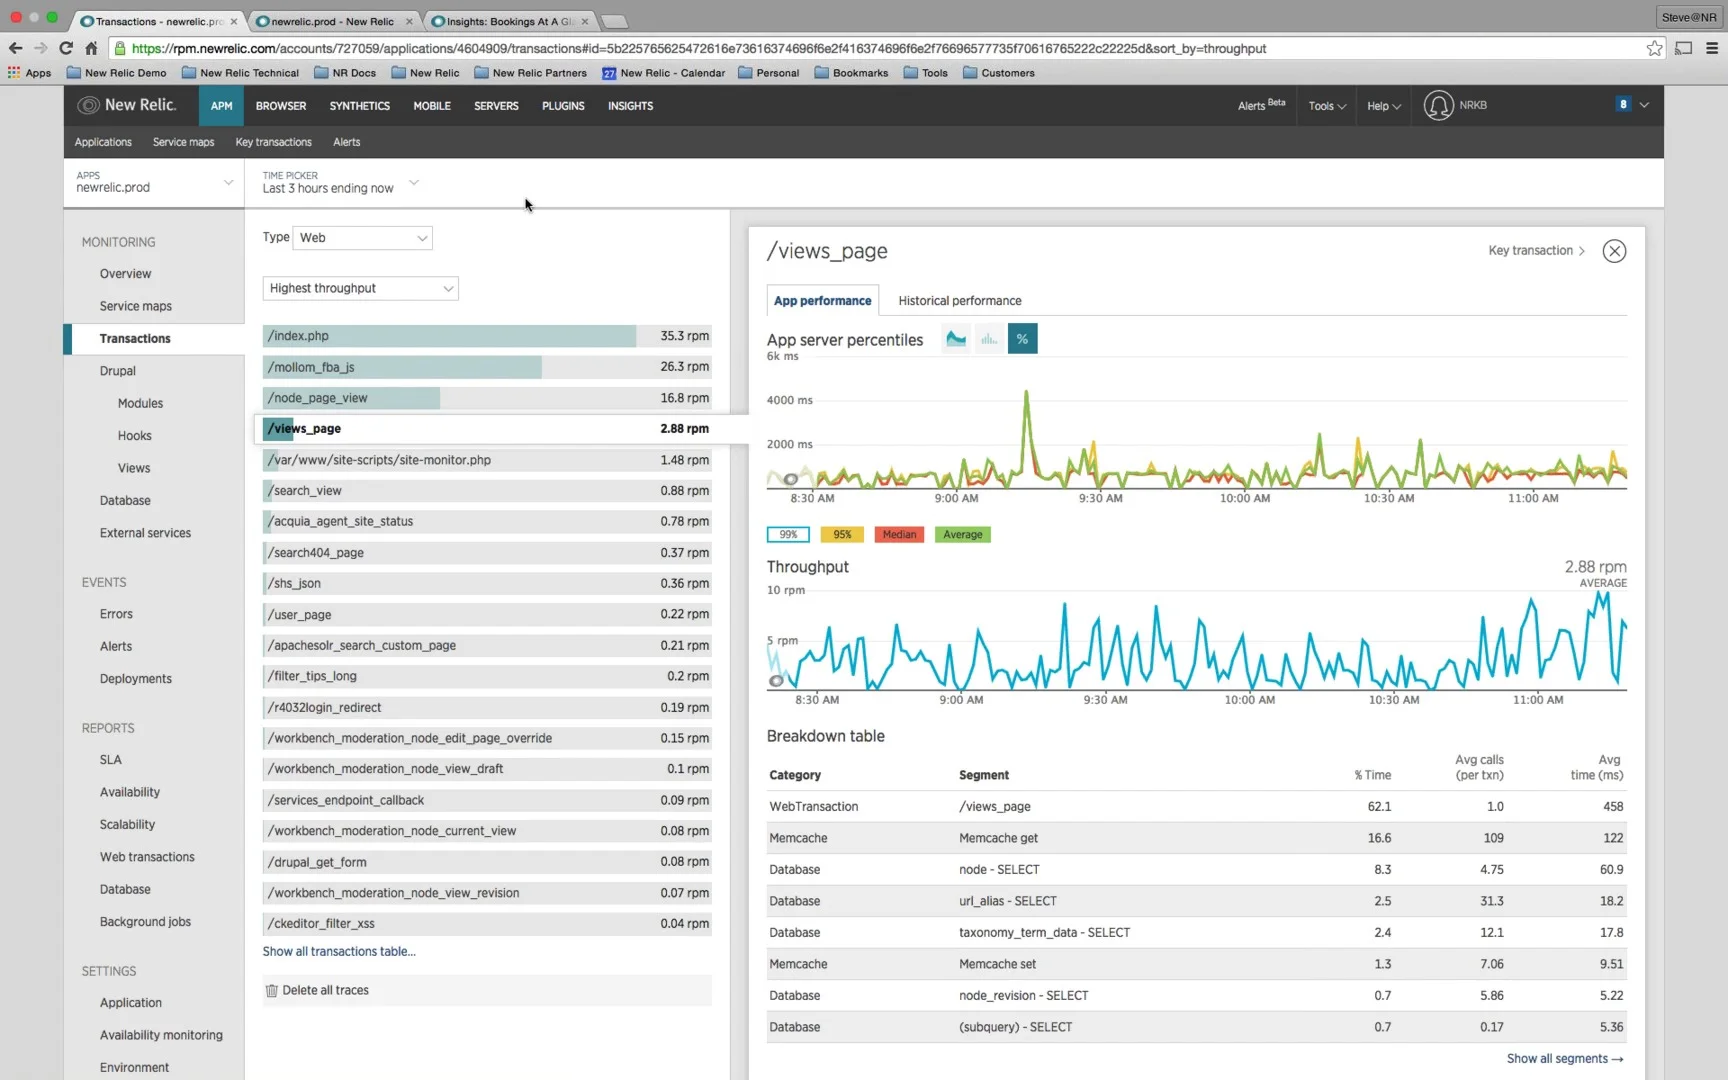
Task: Close the Insights: Bookings browser tab
Action: pos(585,21)
